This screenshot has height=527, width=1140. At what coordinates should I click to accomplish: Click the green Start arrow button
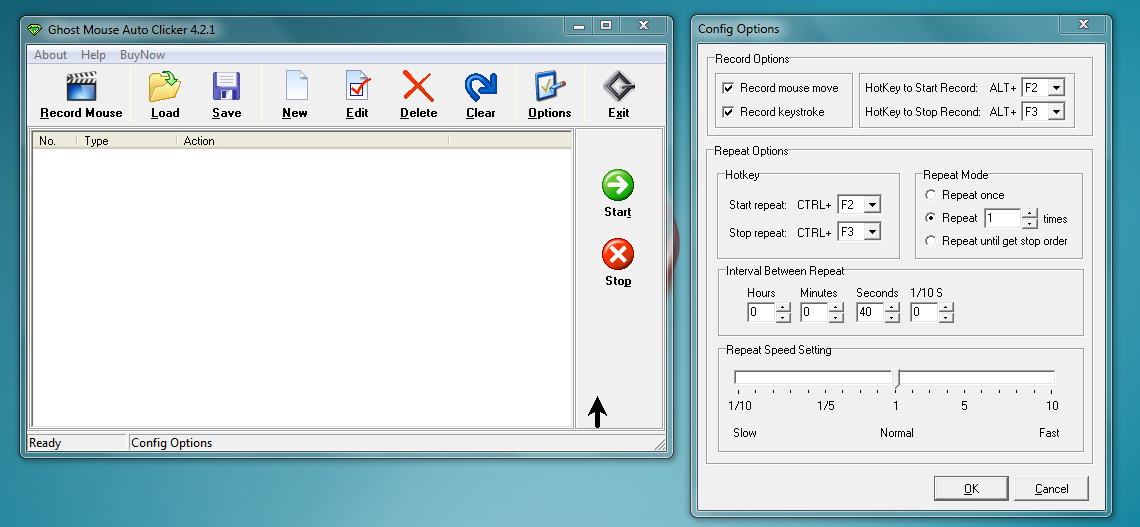click(618, 185)
